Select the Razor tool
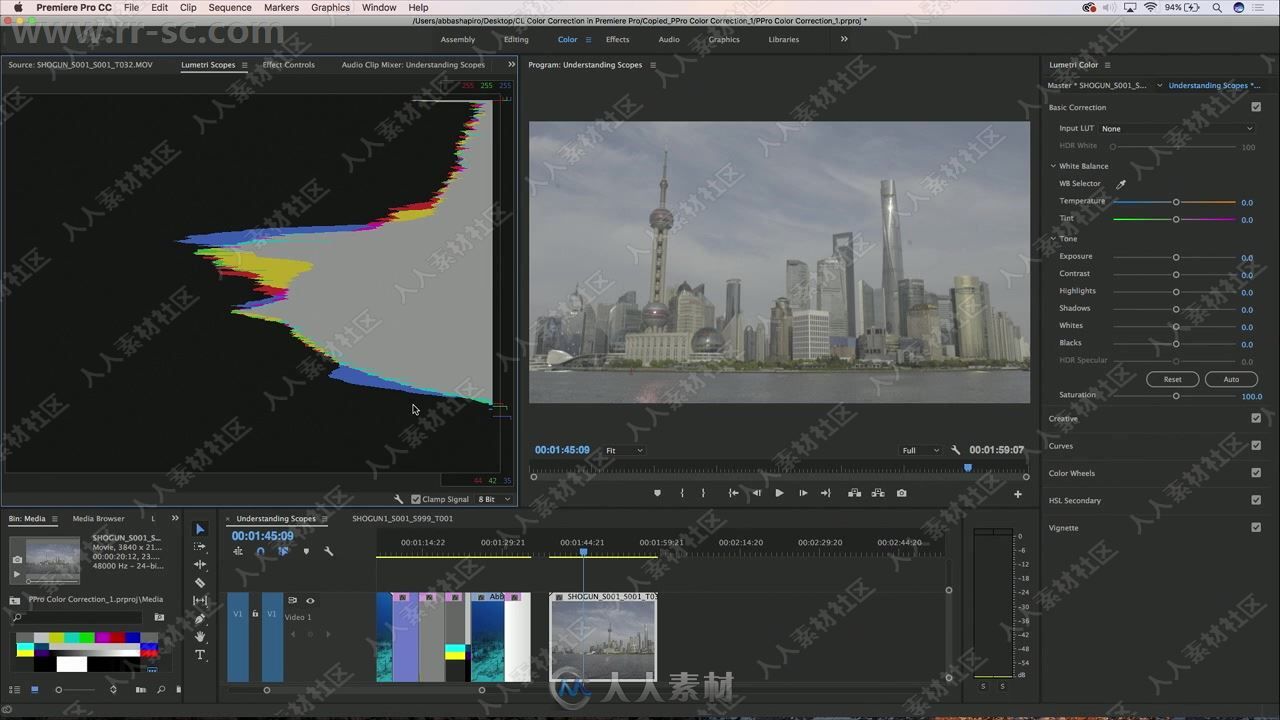The height and width of the screenshot is (720, 1280). click(200, 583)
